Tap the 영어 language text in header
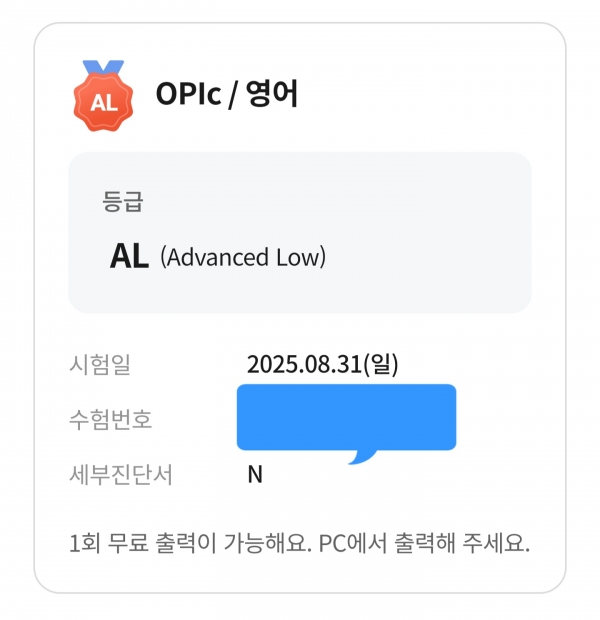The width and height of the screenshot is (600, 620). tap(271, 93)
